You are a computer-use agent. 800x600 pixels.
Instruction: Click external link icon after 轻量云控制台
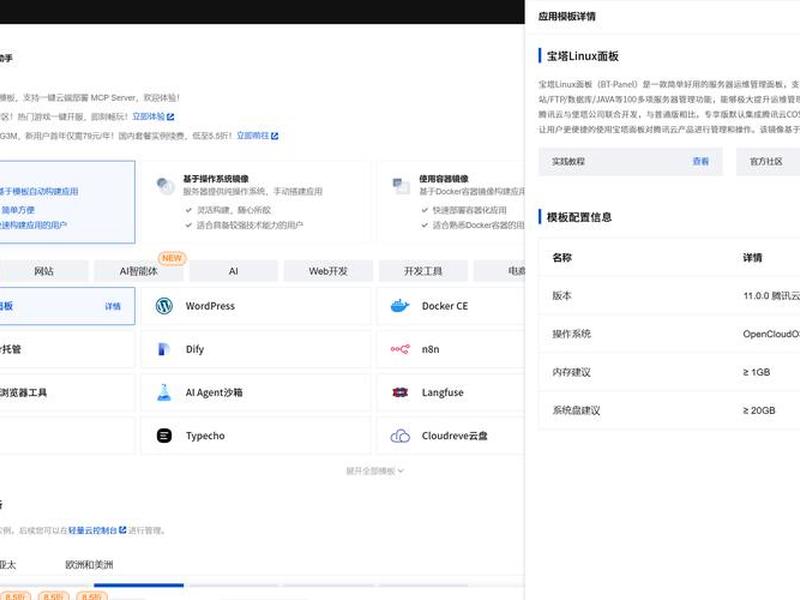click(122, 530)
